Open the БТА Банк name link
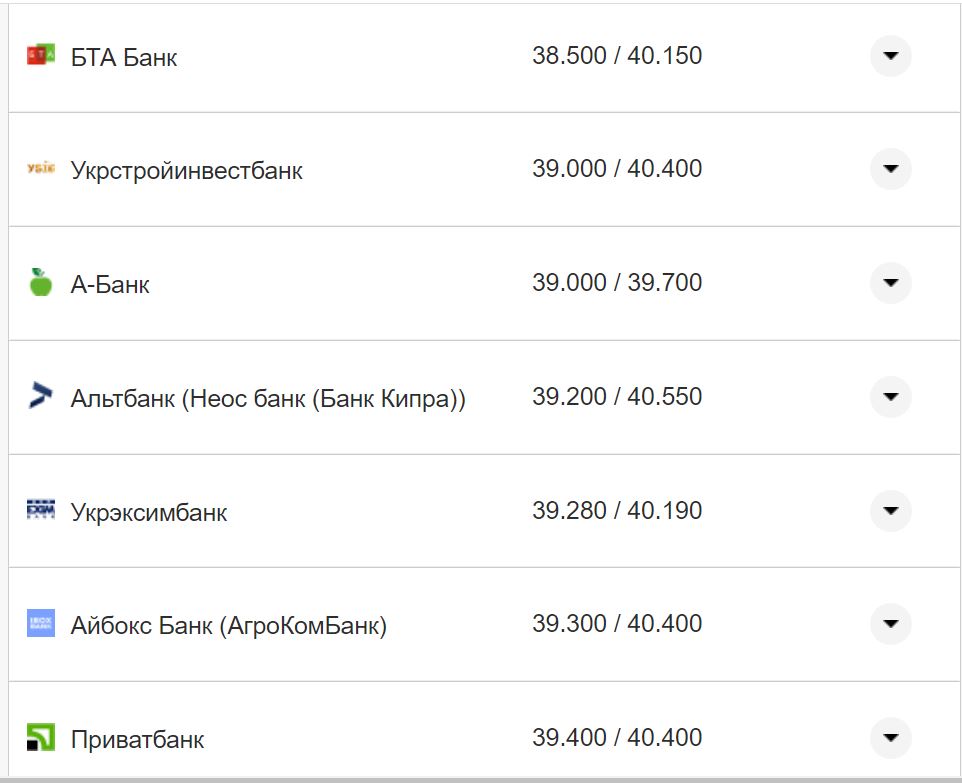Viewport: 962px width, 783px height. pos(124,58)
